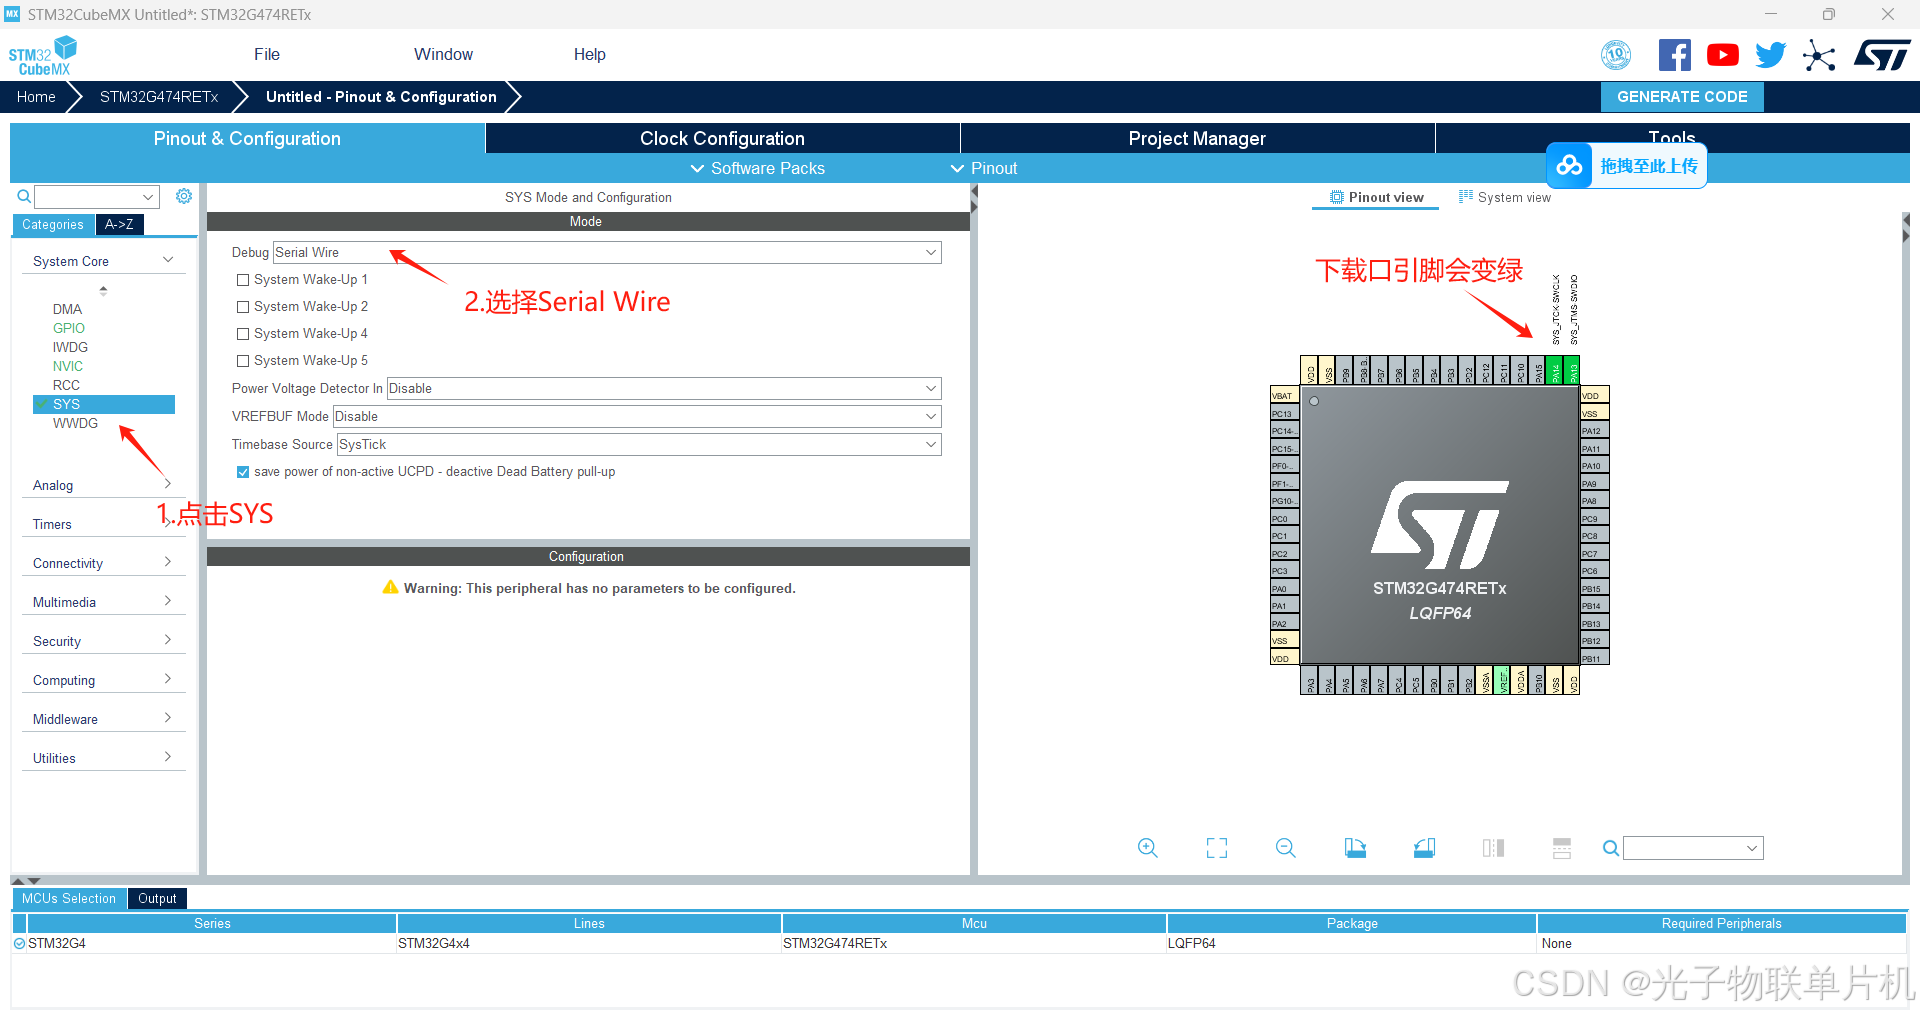This screenshot has height=1015, width=1920.
Task: Click the peripheral search input field
Action: coord(97,196)
